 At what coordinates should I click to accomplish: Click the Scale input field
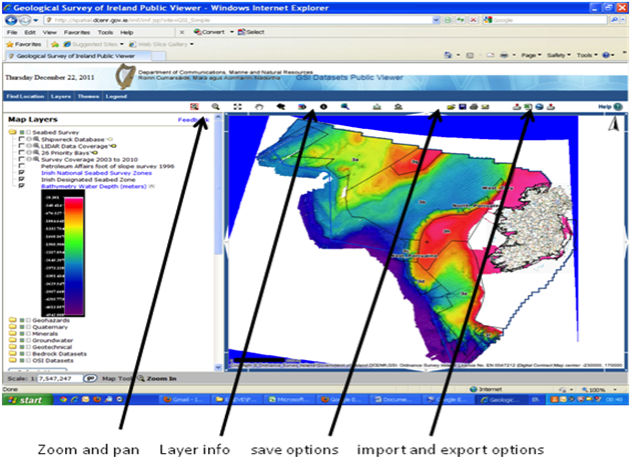[x=61, y=380]
